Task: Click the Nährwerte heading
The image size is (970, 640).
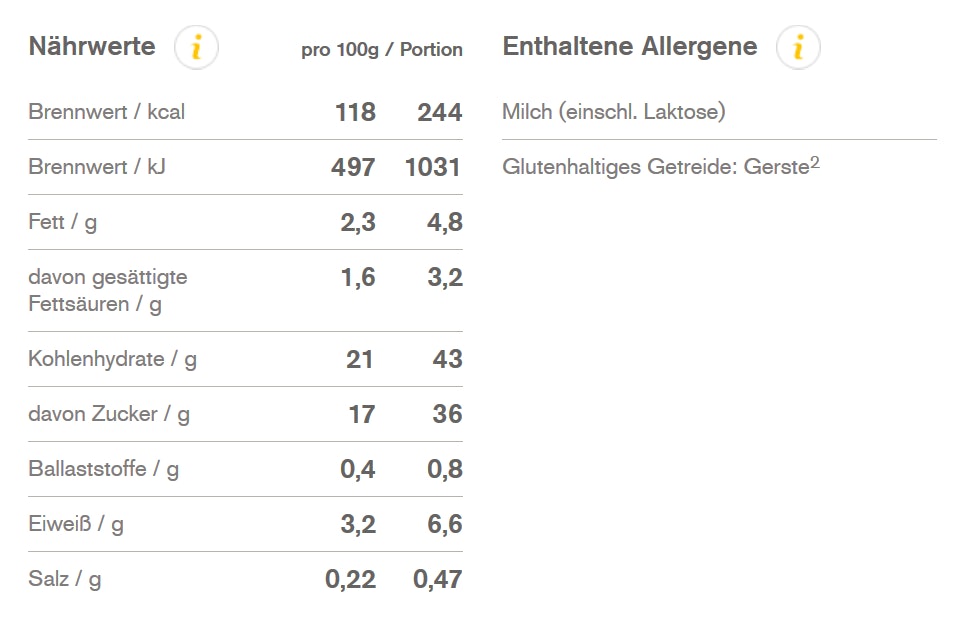Action: 92,47
